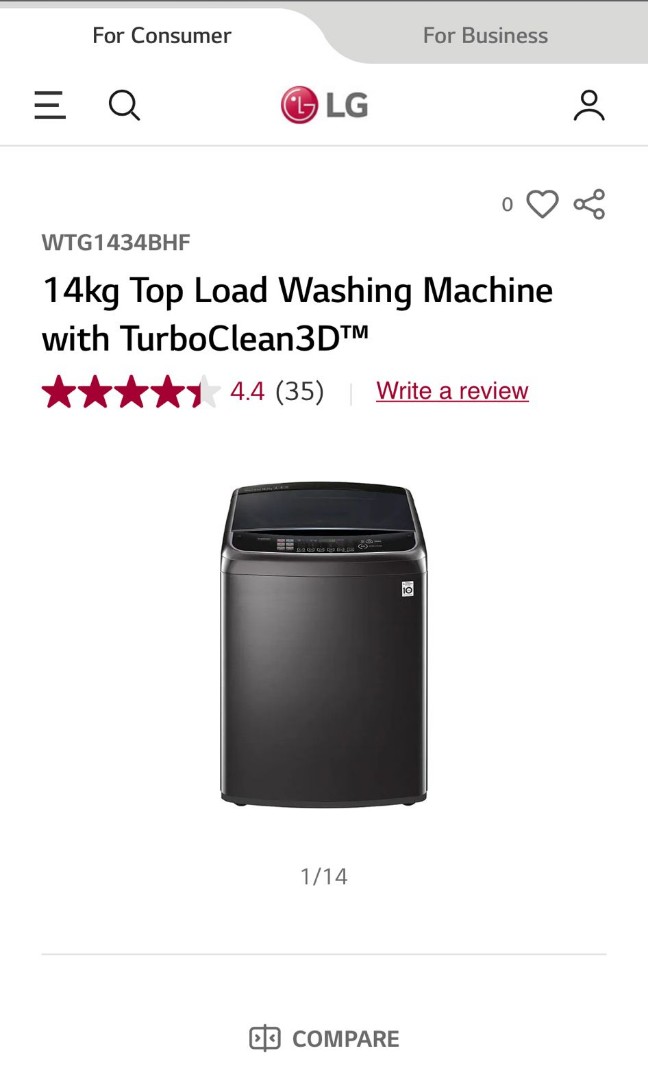Click the 1/14 image counter

tap(324, 876)
